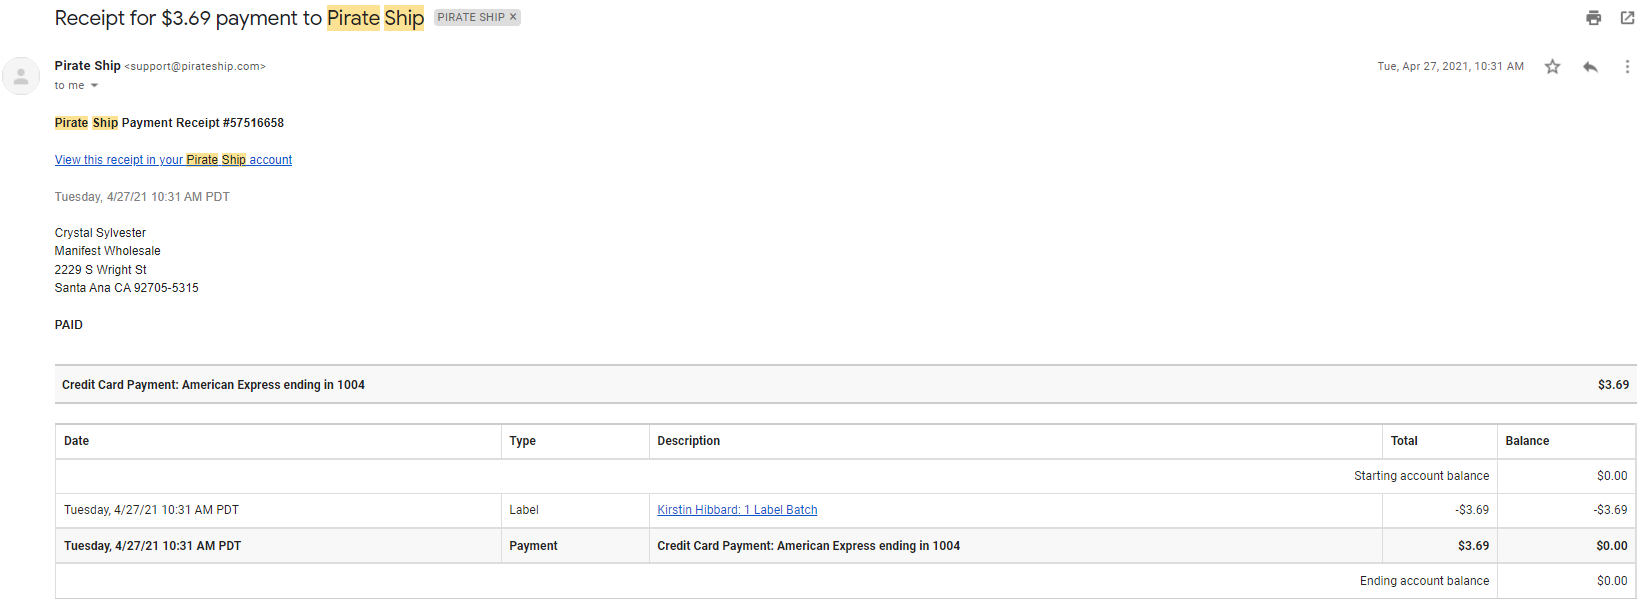Image resolution: width=1646 pixels, height=615 pixels.
Task: Click the Credit Card Payment summary banner text
Action: click(x=213, y=385)
